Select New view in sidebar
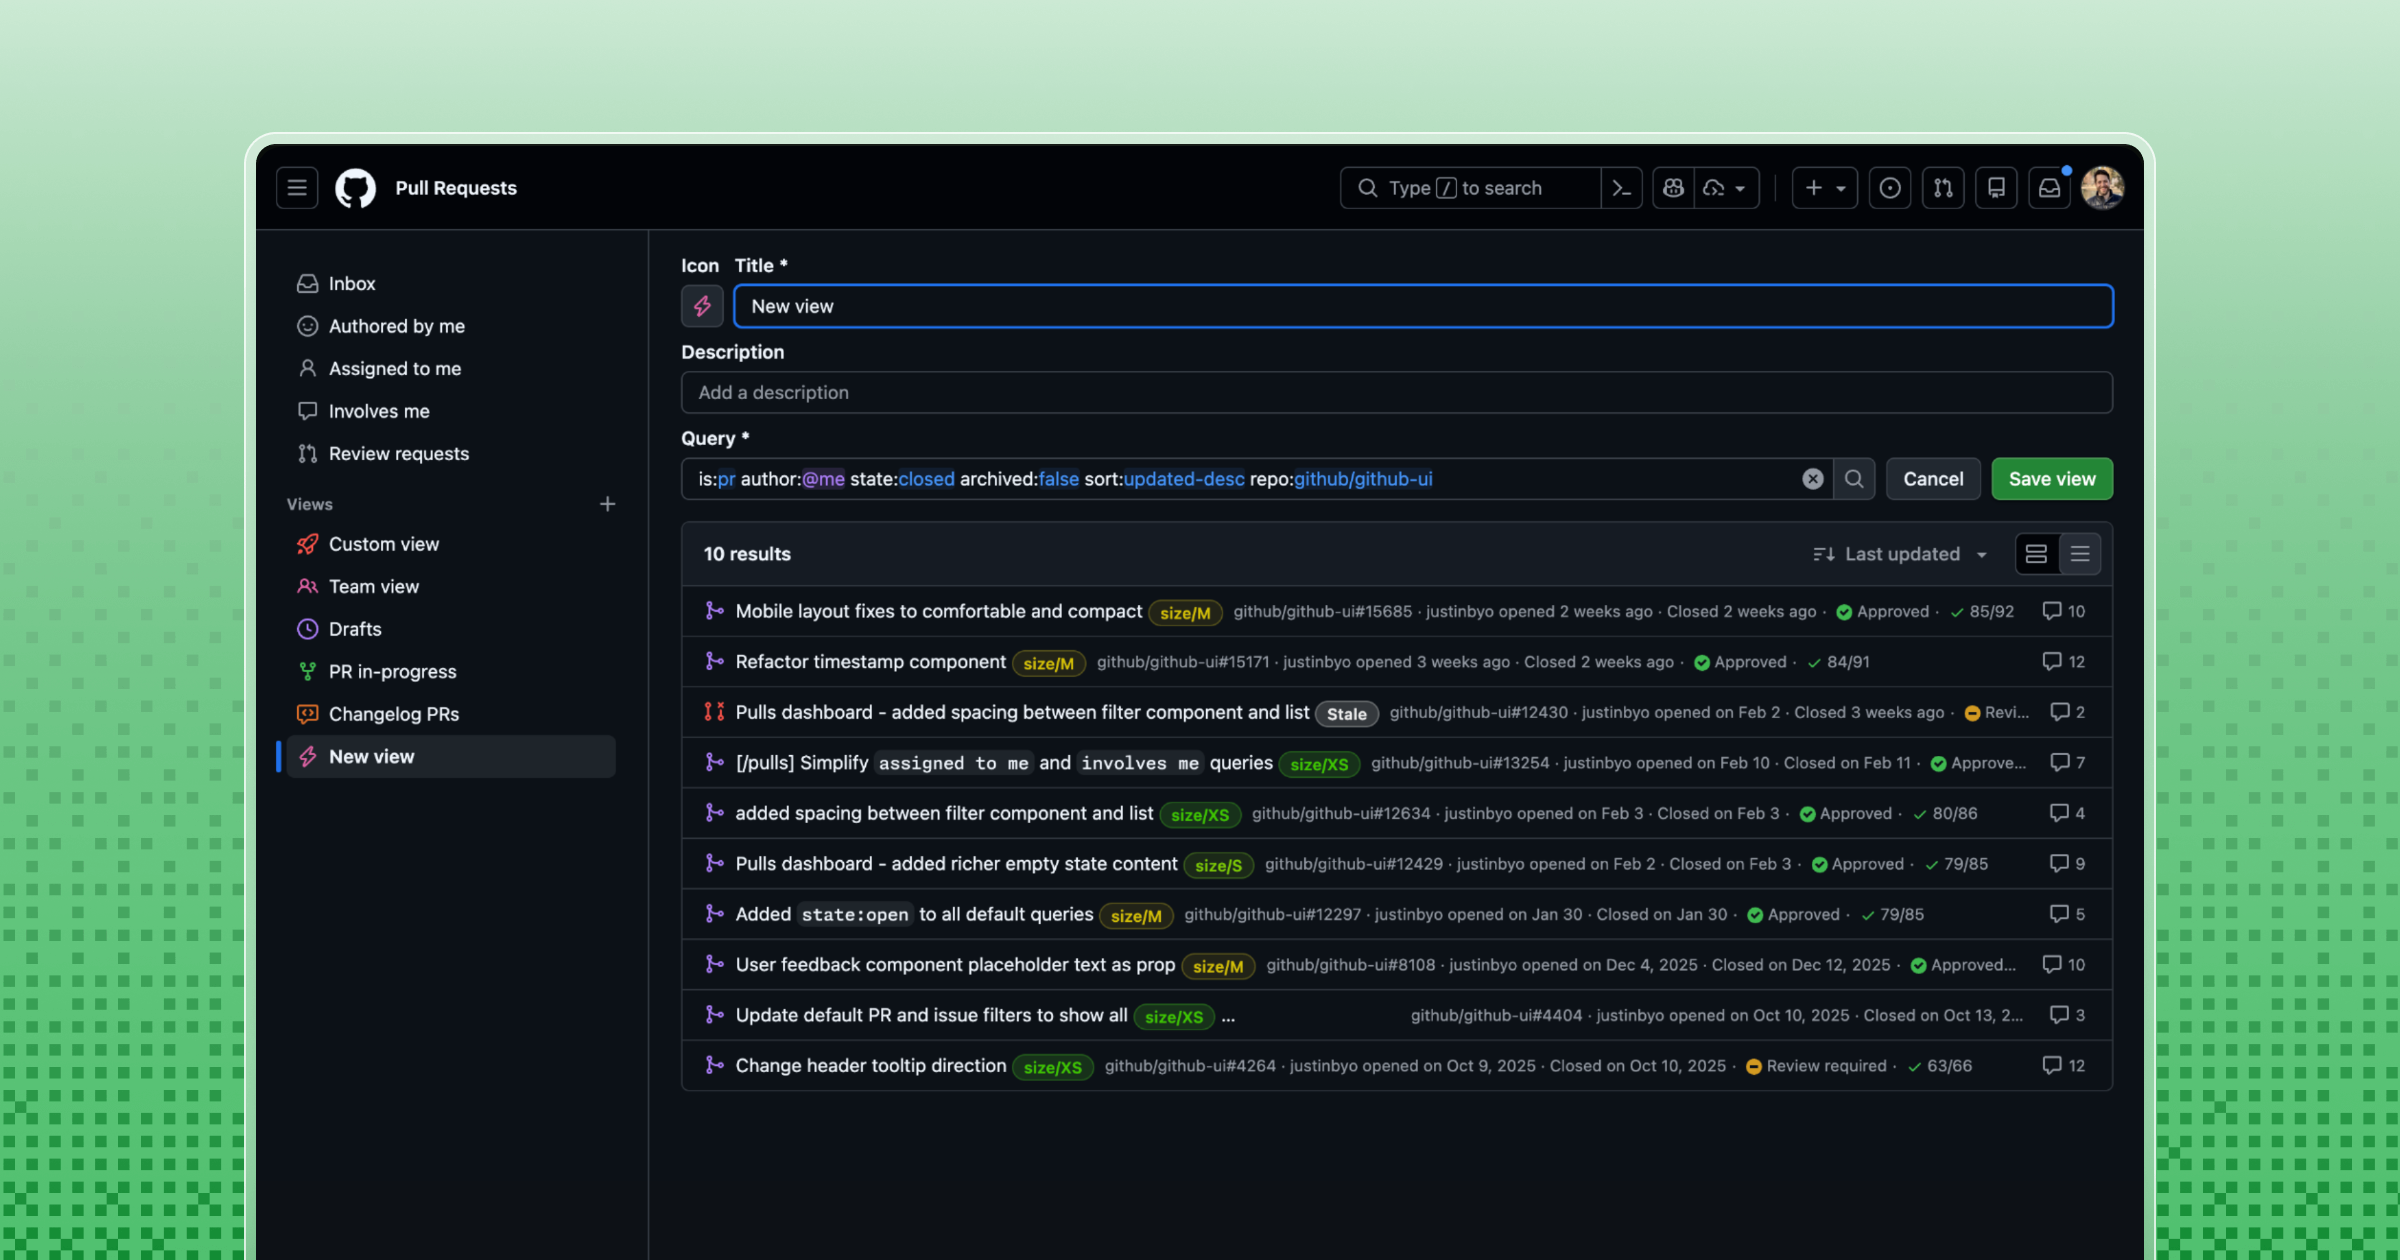Viewport: 2400px width, 1260px height. 451,757
